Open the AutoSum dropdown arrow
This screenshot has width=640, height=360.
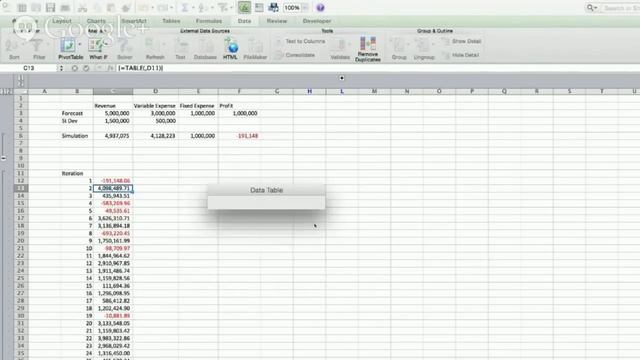[192, 8]
